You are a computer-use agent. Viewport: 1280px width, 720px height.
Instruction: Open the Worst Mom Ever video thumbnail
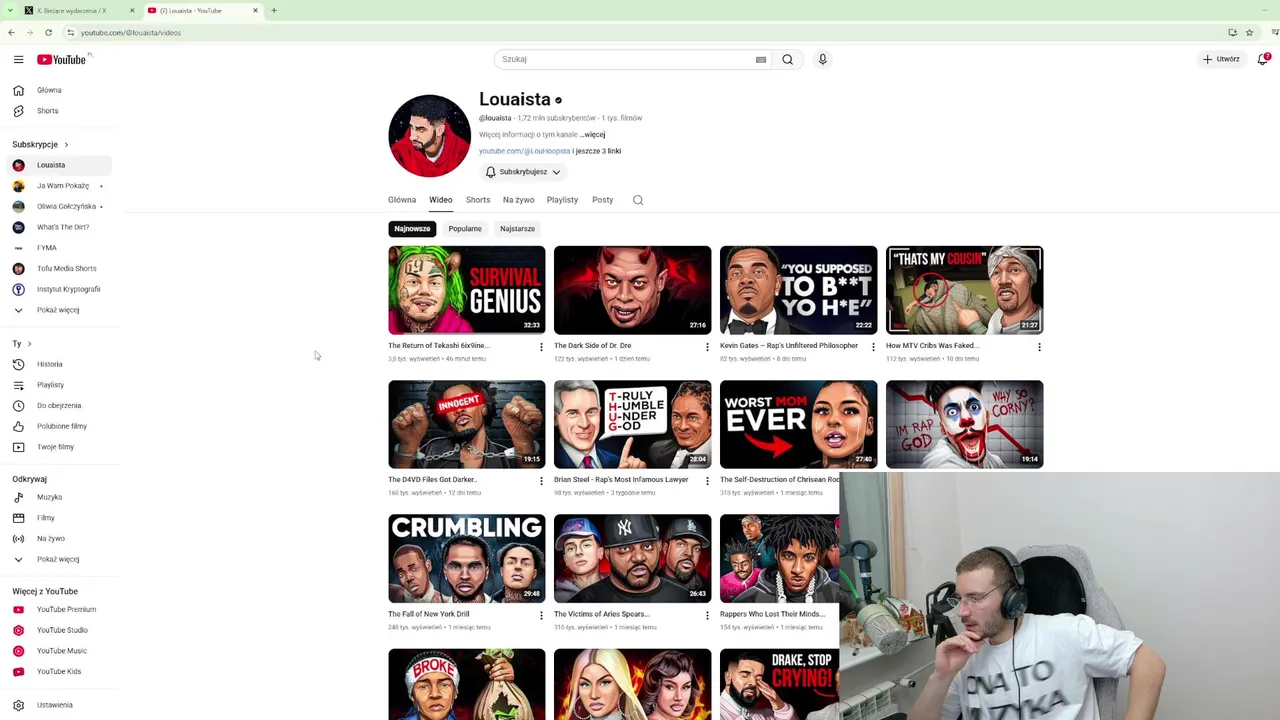(x=798, y=424)
